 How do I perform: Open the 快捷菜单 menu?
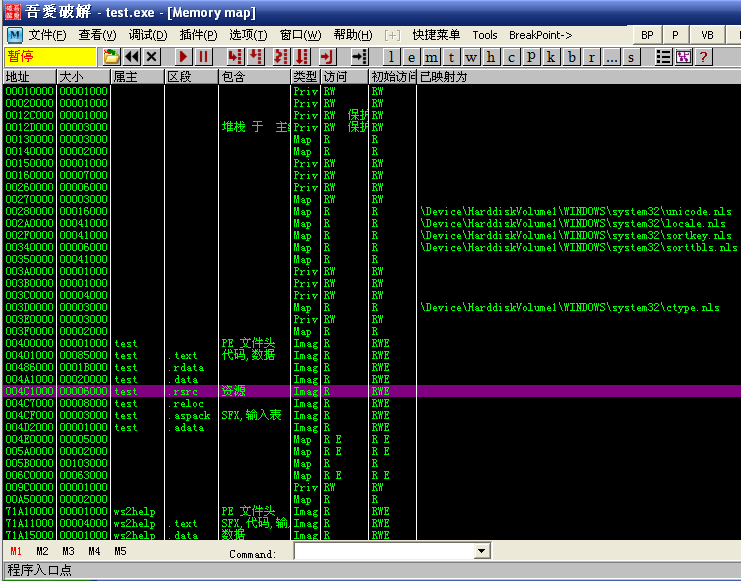point(436,35)
